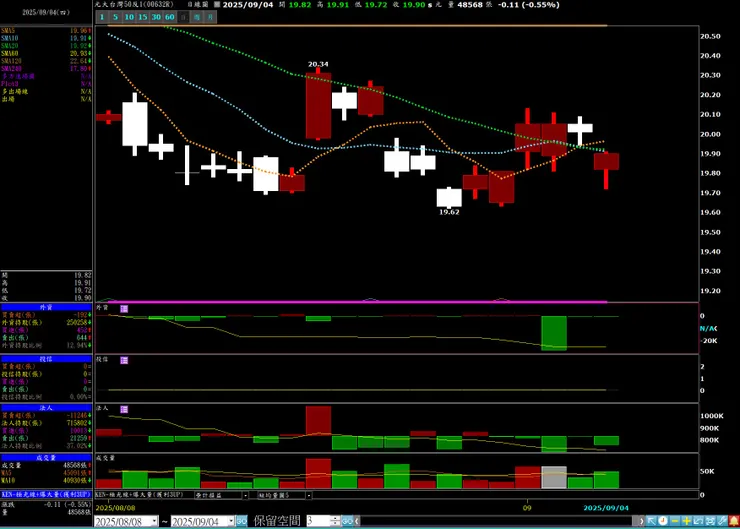740x529 pixels.
Task: Select the 10-minute chart interval
Action: click(129, 17)
